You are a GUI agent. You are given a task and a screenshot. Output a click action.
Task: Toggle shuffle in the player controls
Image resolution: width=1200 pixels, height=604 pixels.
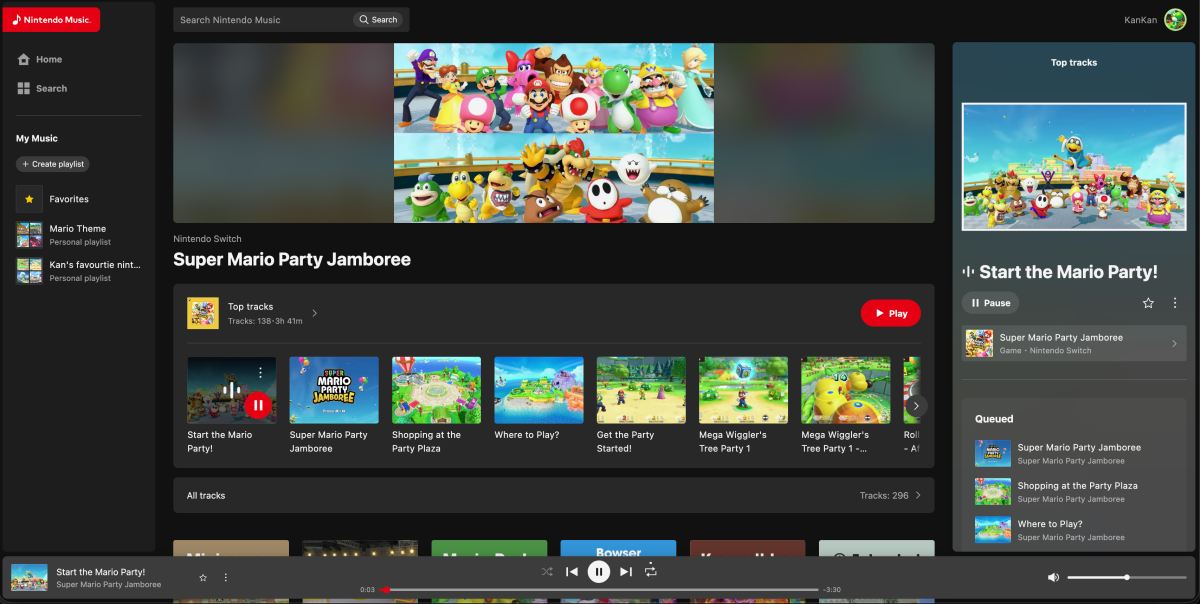click(547, 572)
